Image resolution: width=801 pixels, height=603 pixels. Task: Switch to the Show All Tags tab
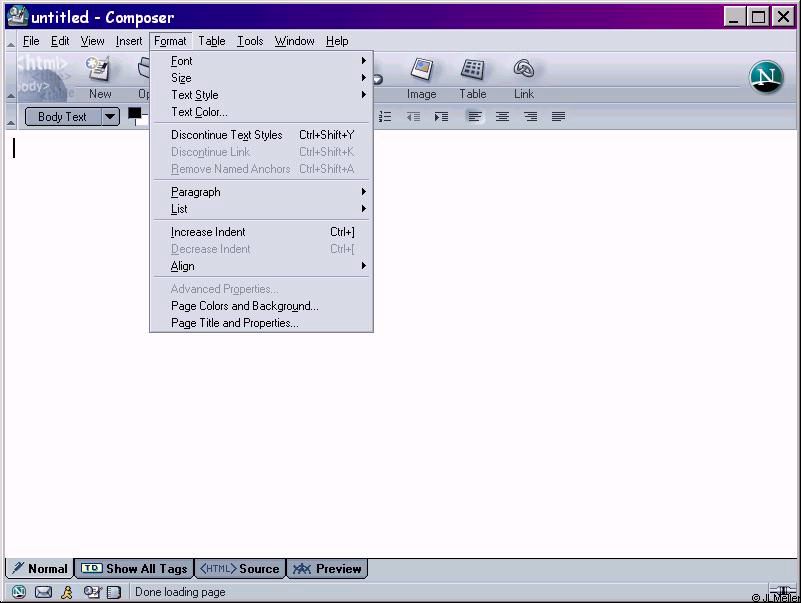[x=134, y=568]
